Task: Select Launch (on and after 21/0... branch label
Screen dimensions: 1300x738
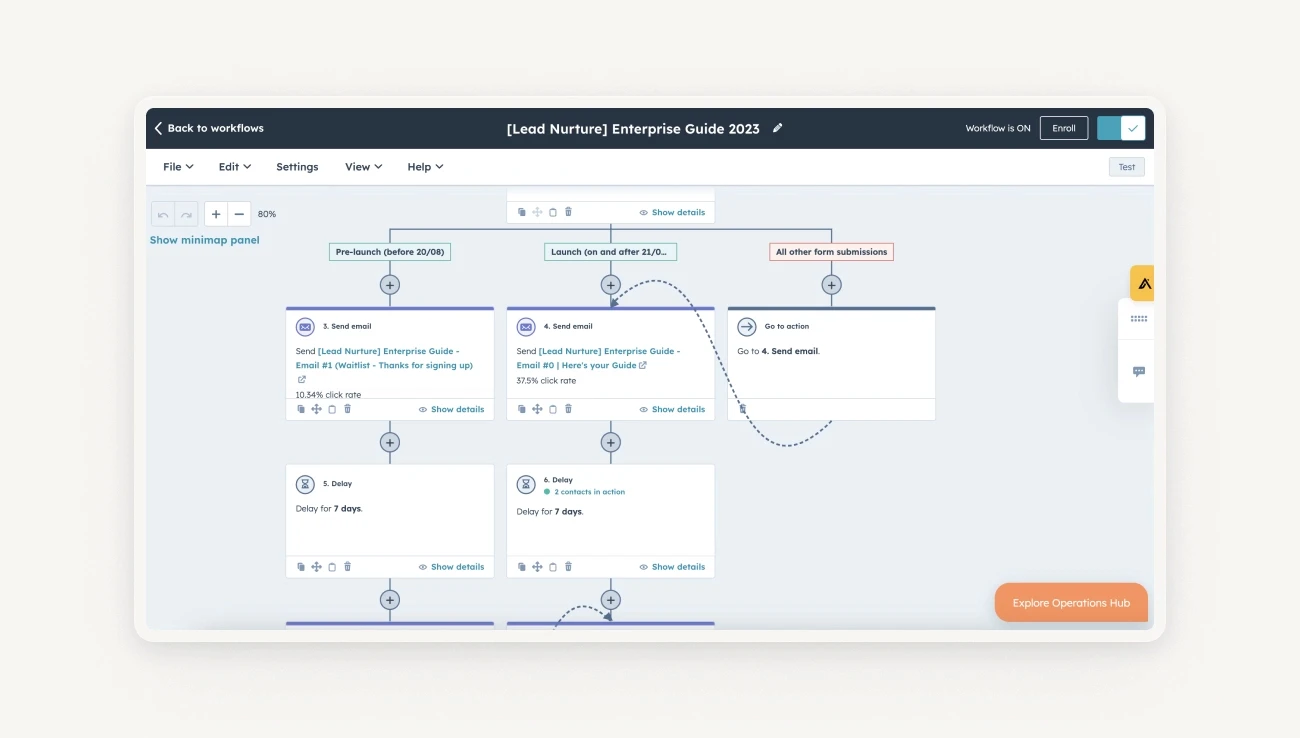Action: (610, 252)
